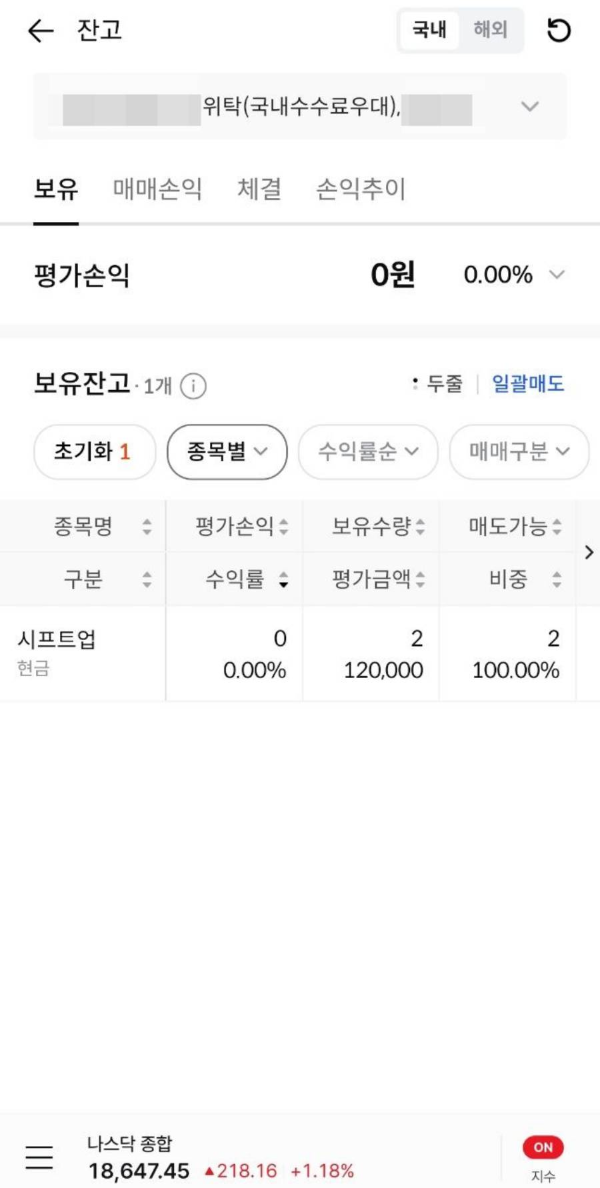Open the 매매구분 filter dropdown

pos(519,452)
